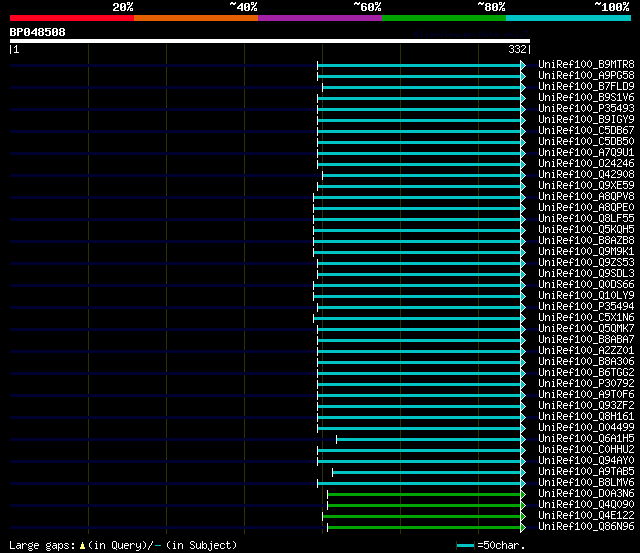The image size is (640, 553).
Task: Click the cyan ~100% legend segment
Action: click(568, 18)
